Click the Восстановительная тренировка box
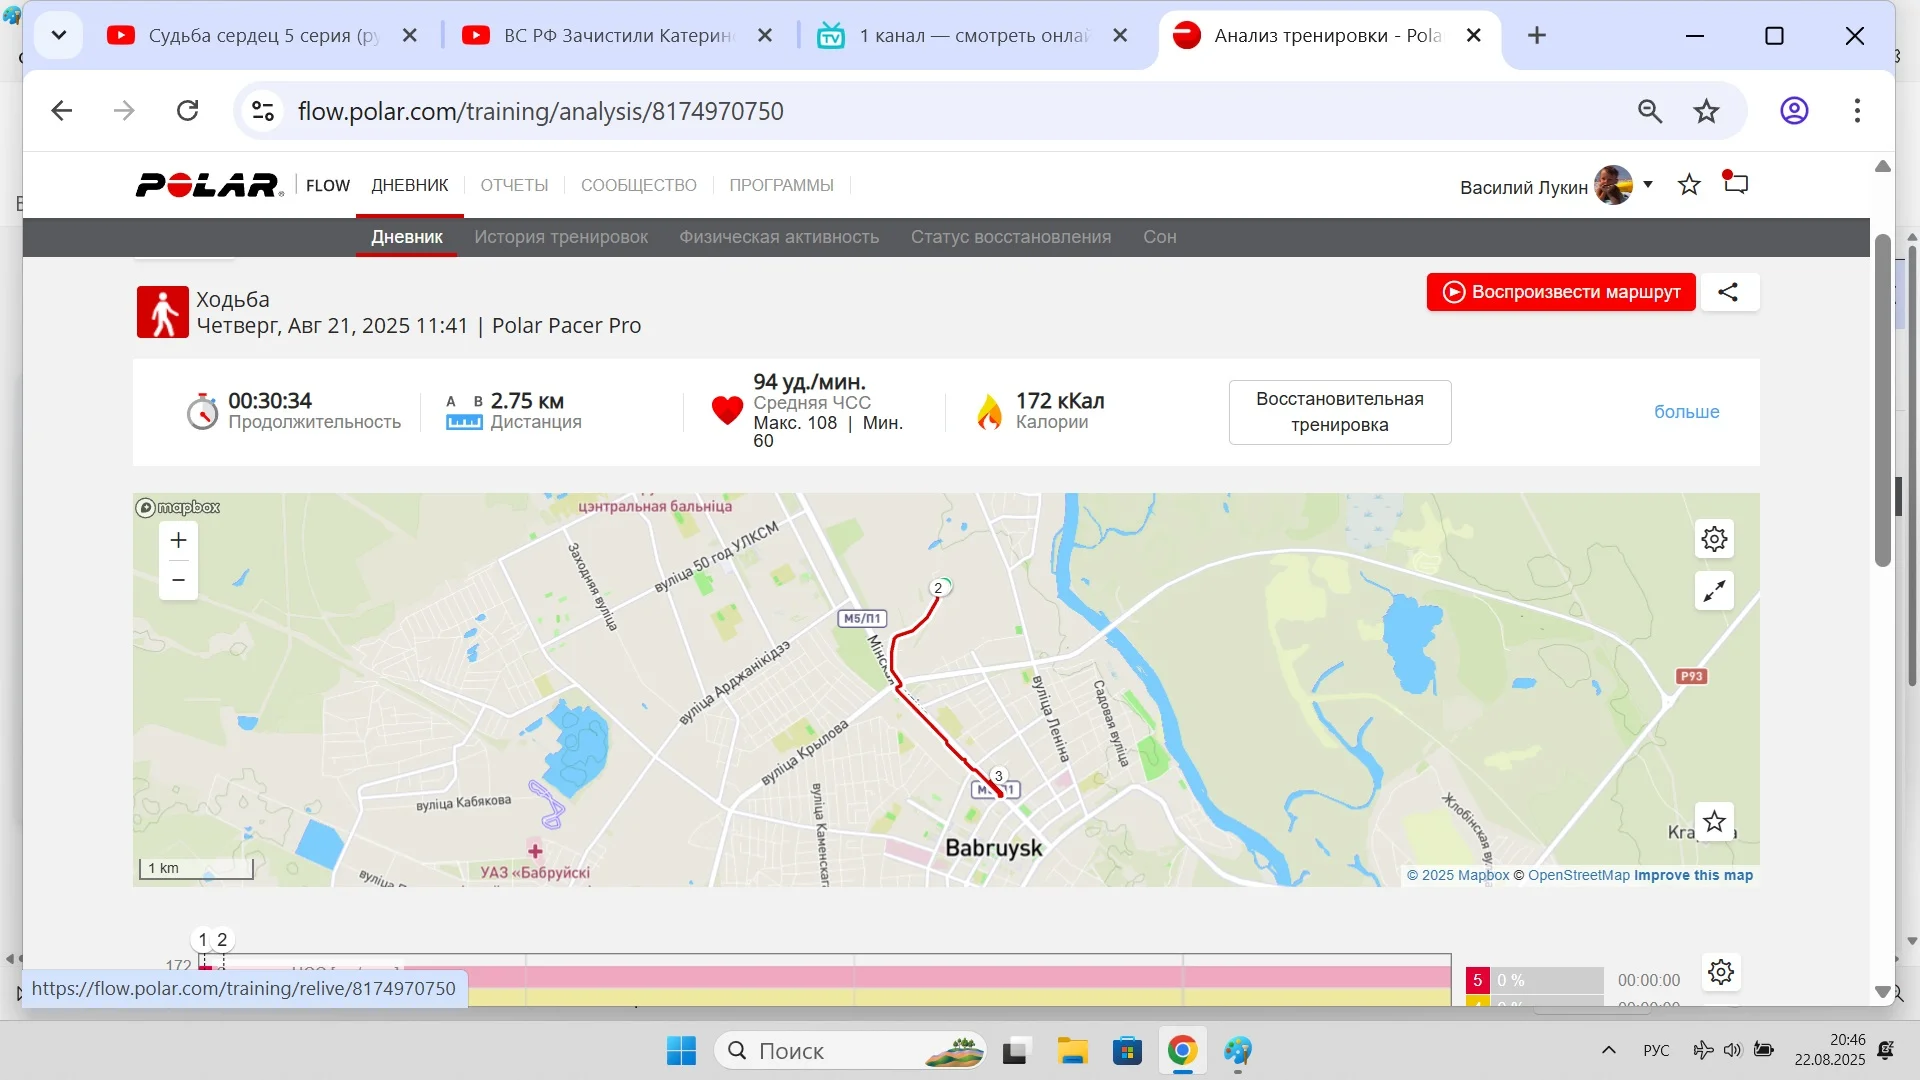Screen dimensions: 1920x1080 click(x=1339, y=412)
